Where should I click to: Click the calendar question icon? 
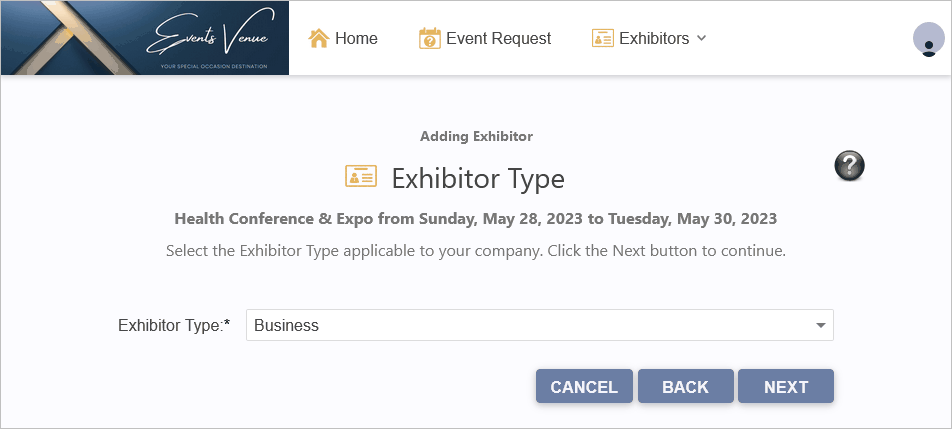430,38
